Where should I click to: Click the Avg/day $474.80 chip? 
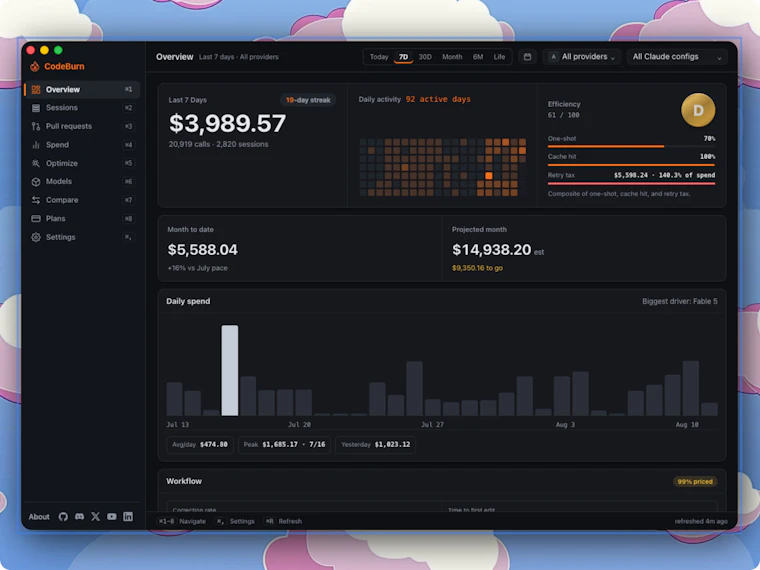coord(200,444)
